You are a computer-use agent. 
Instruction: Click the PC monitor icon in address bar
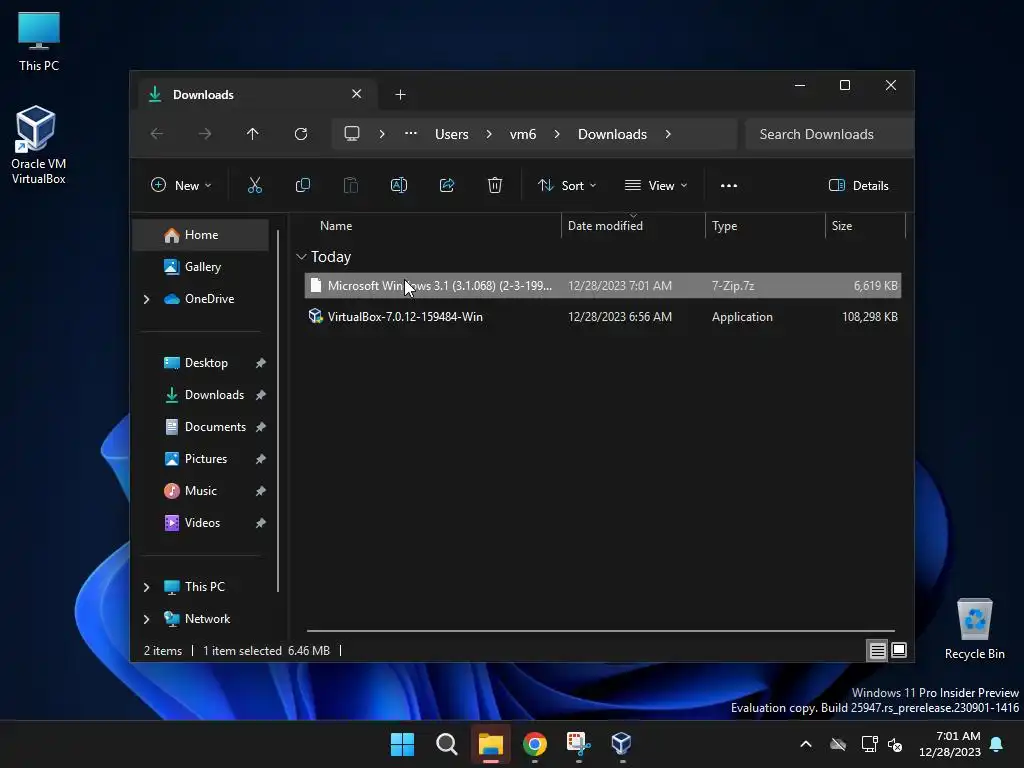click(x=352, y=134)
